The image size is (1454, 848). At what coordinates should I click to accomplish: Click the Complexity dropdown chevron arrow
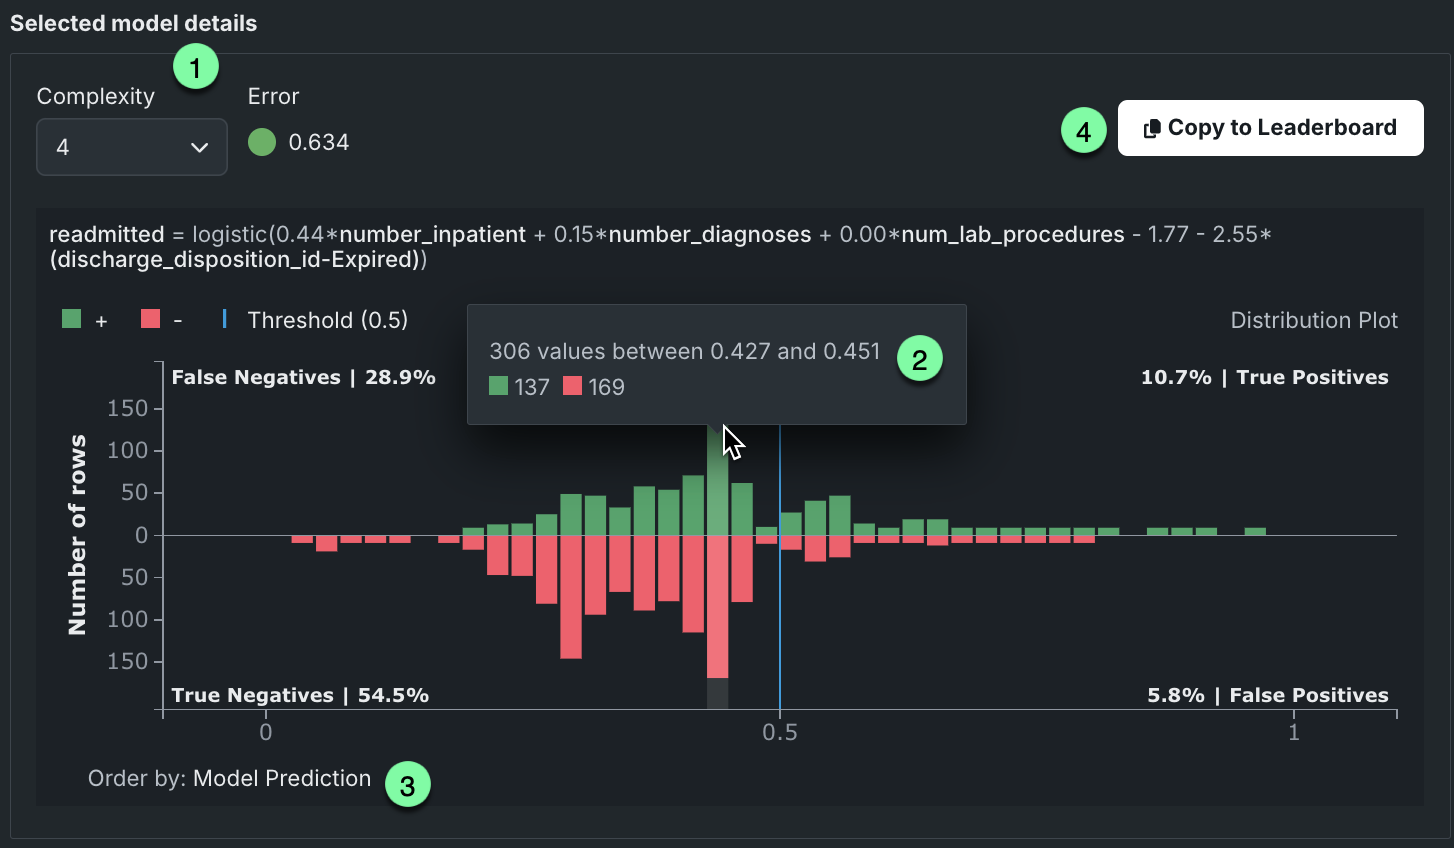pyautogui.click(x=199, y=148)
